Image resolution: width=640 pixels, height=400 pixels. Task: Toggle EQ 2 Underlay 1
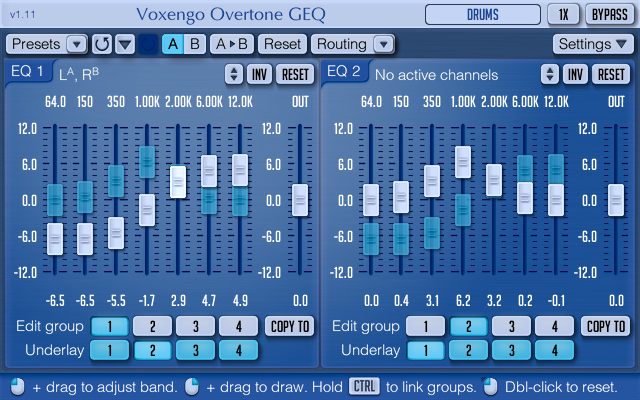[426, 350]
